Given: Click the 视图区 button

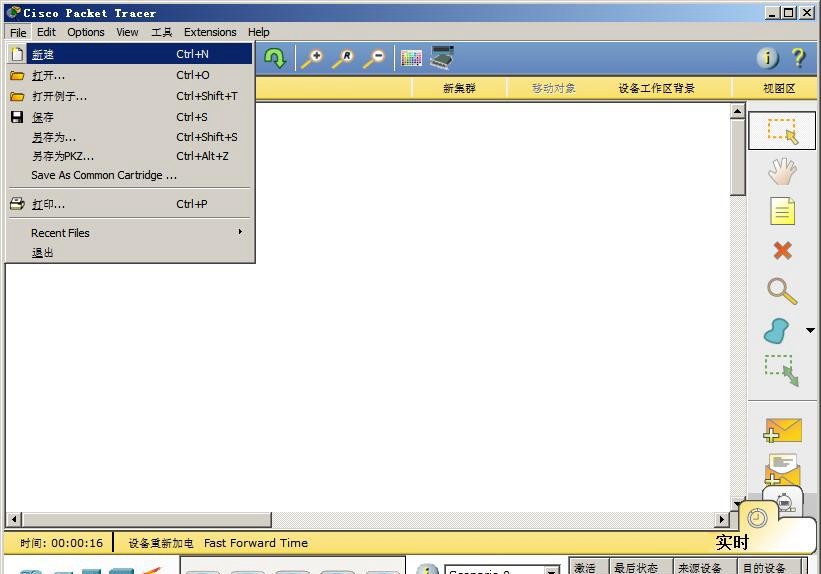Looking at the screenshot, I should tap(779, 88).
